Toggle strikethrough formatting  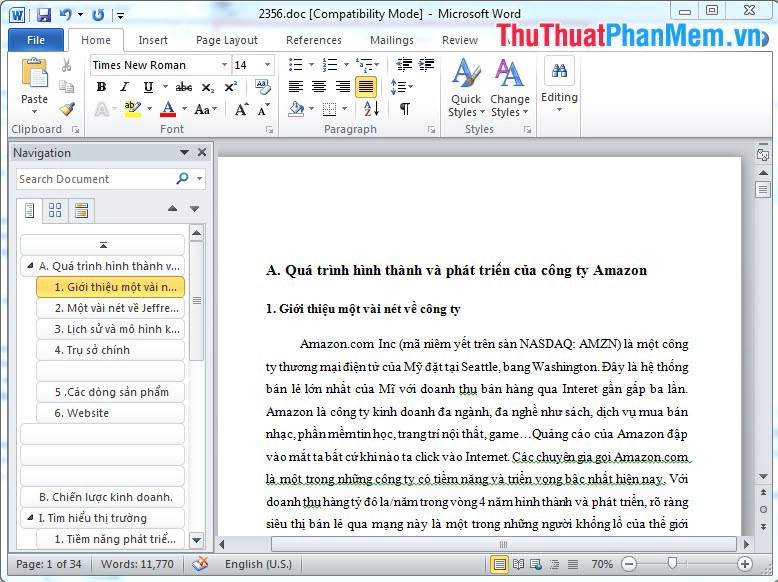[x=184, y=87]
